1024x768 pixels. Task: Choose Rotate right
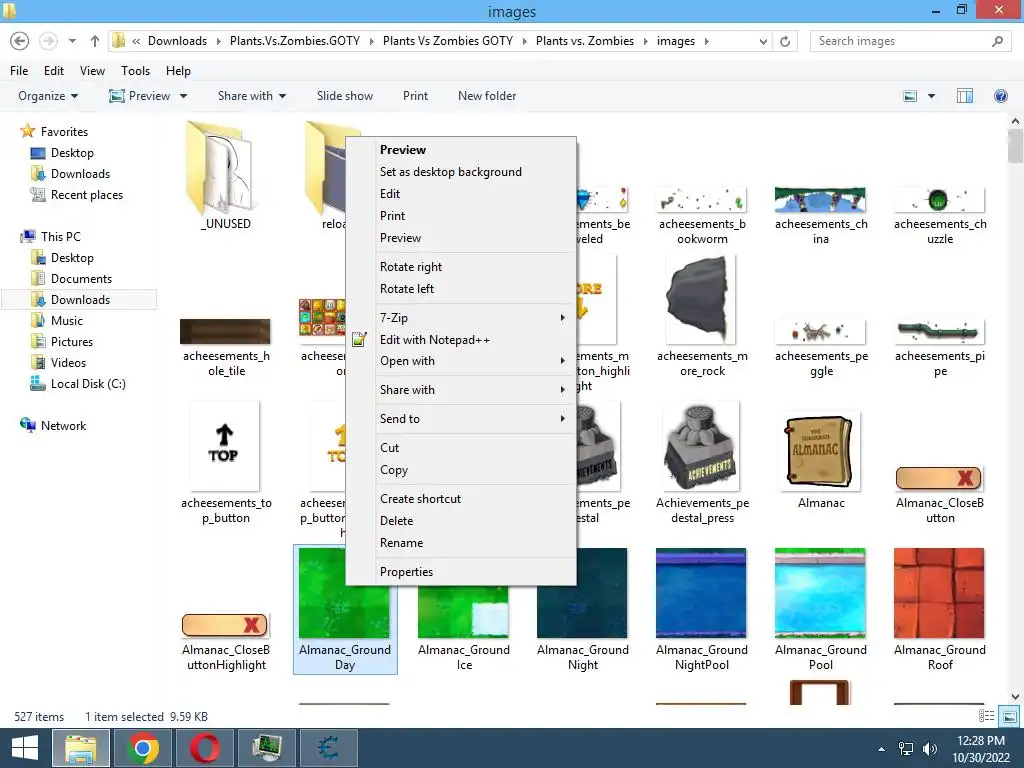(411, 266)
